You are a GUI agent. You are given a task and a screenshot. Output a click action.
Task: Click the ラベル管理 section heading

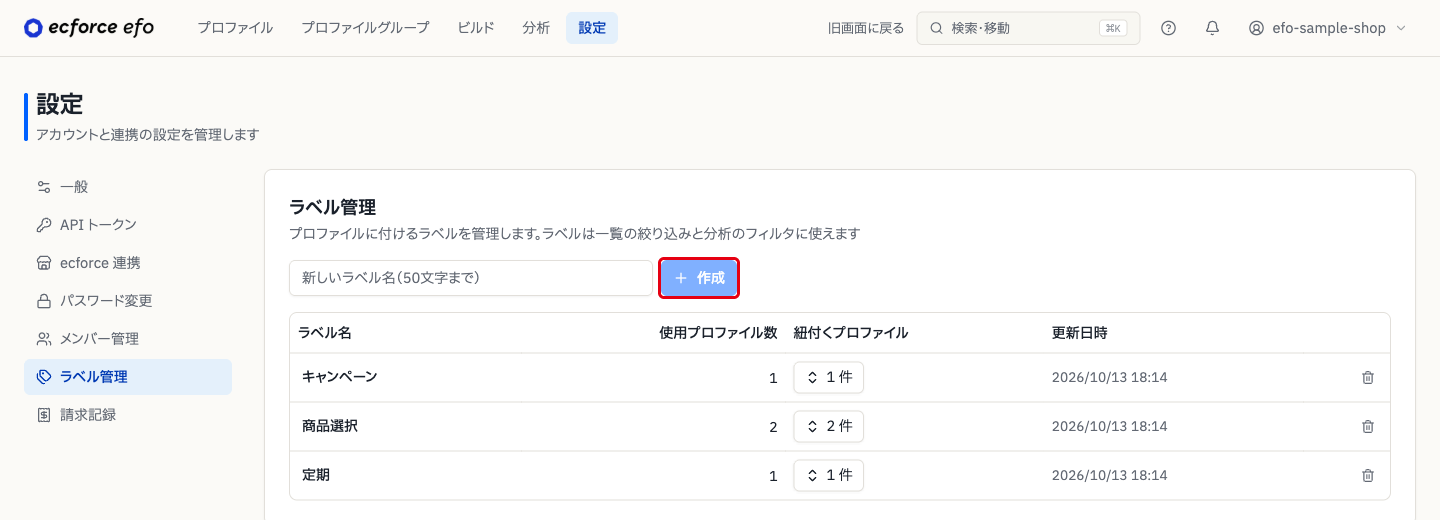tap(332, 207)
